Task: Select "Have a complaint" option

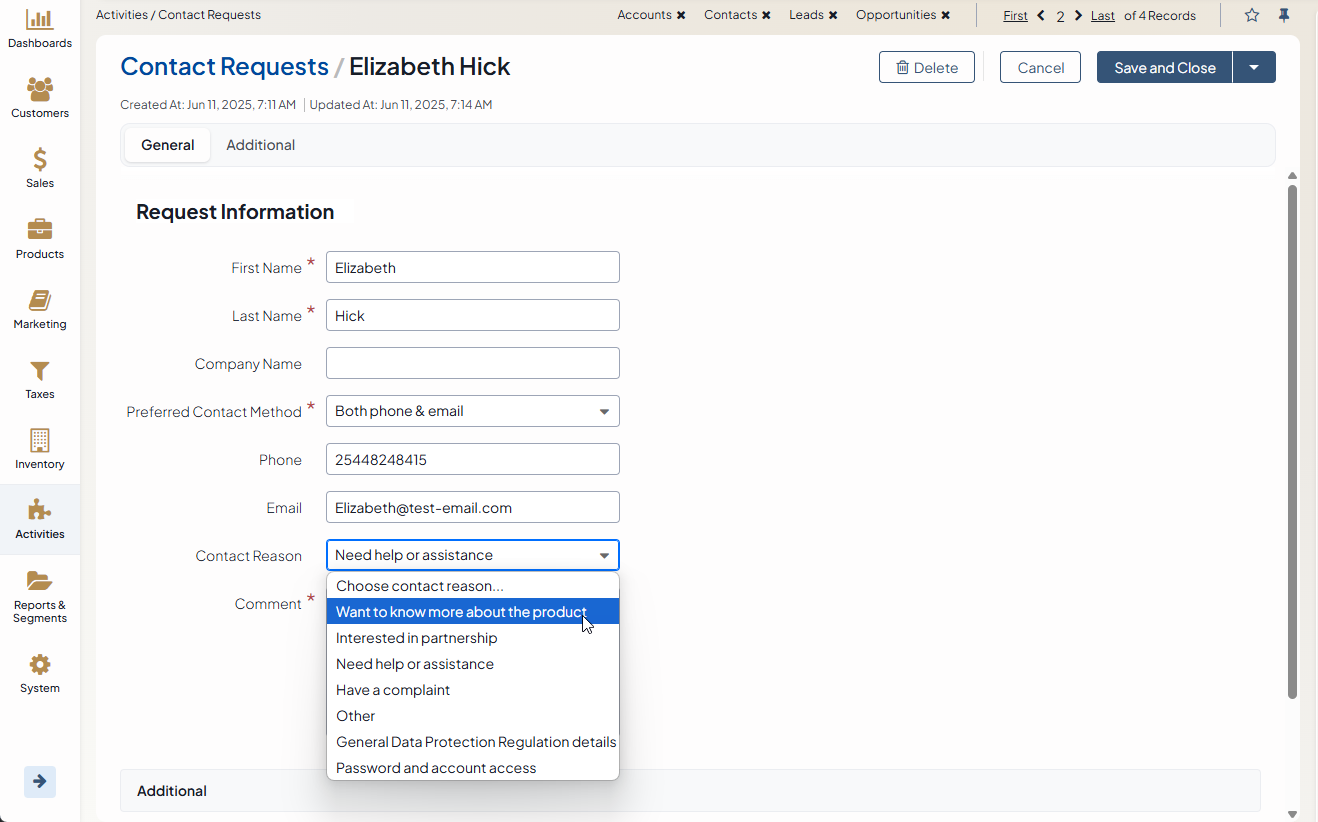Action: pos(393,690)
